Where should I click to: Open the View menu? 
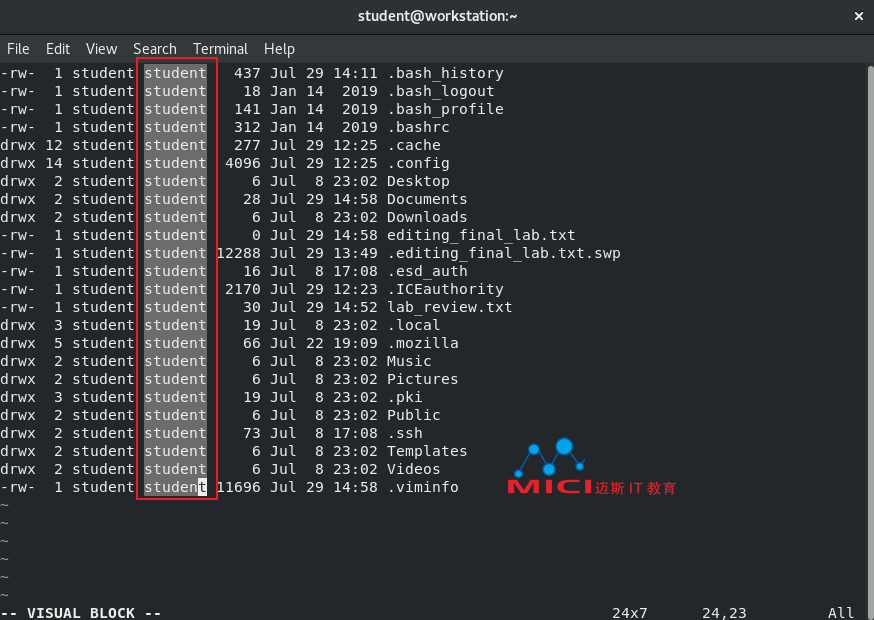tap(101, 48)
